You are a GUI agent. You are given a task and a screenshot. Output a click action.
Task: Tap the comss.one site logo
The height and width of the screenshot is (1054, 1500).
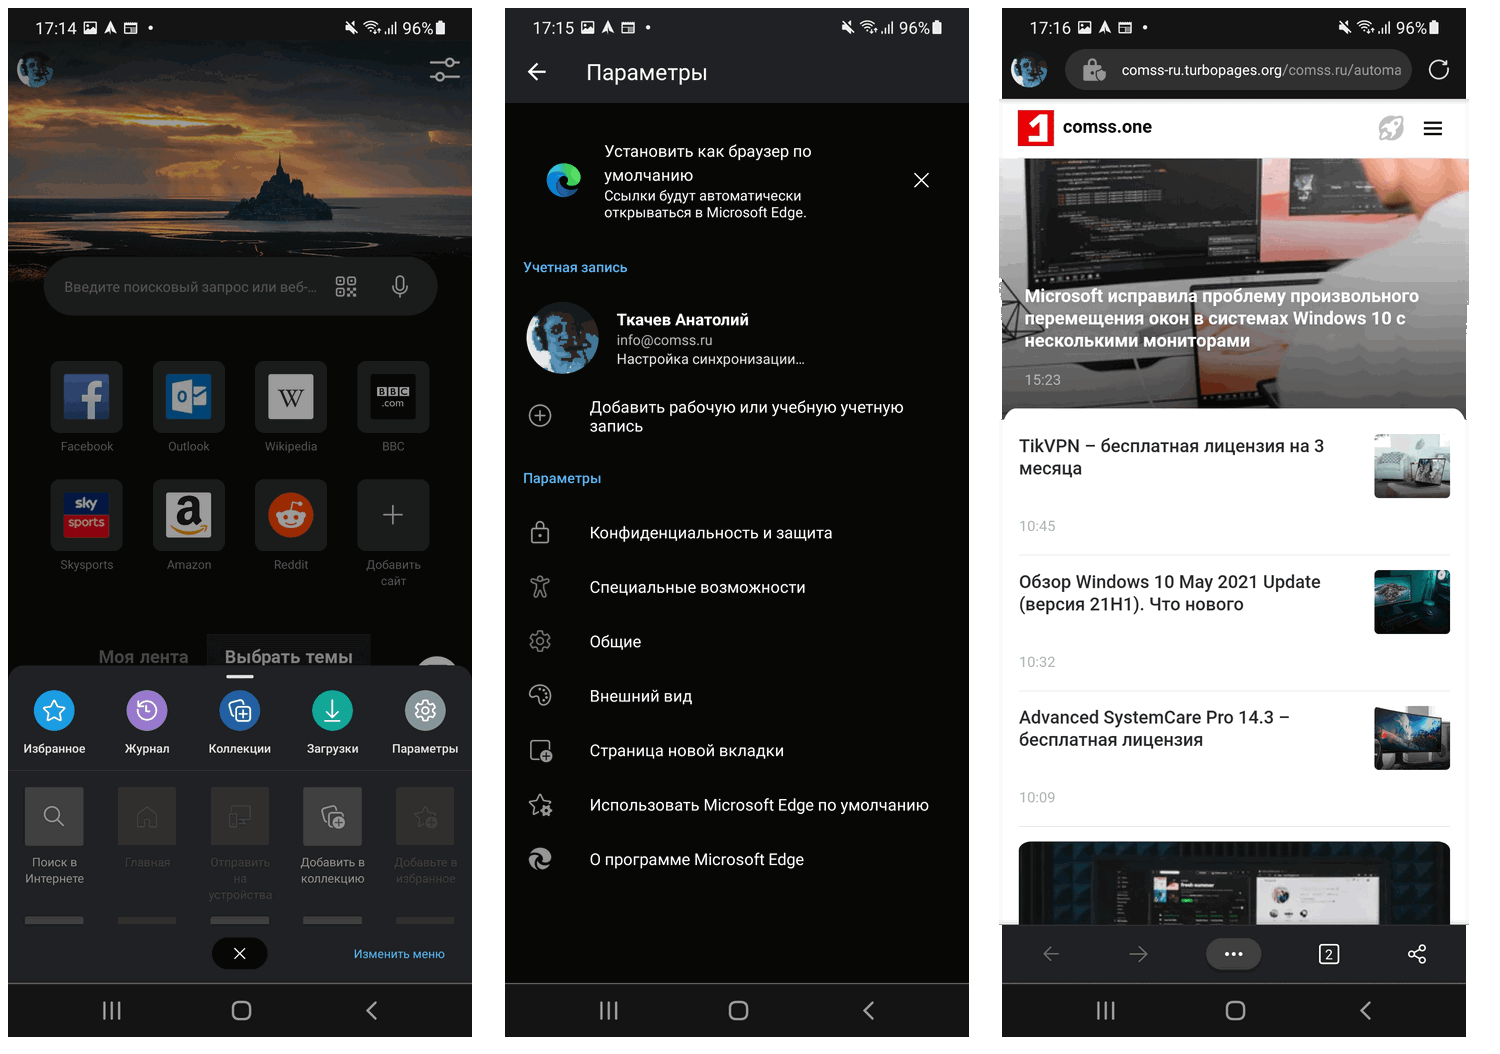pyautogui.click(x=1036, y=128)
